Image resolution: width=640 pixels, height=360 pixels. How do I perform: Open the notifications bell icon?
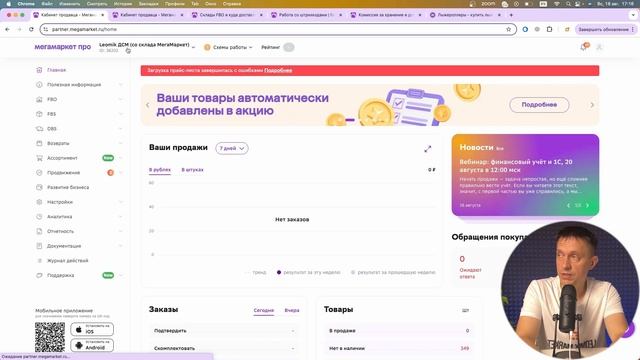584,47
